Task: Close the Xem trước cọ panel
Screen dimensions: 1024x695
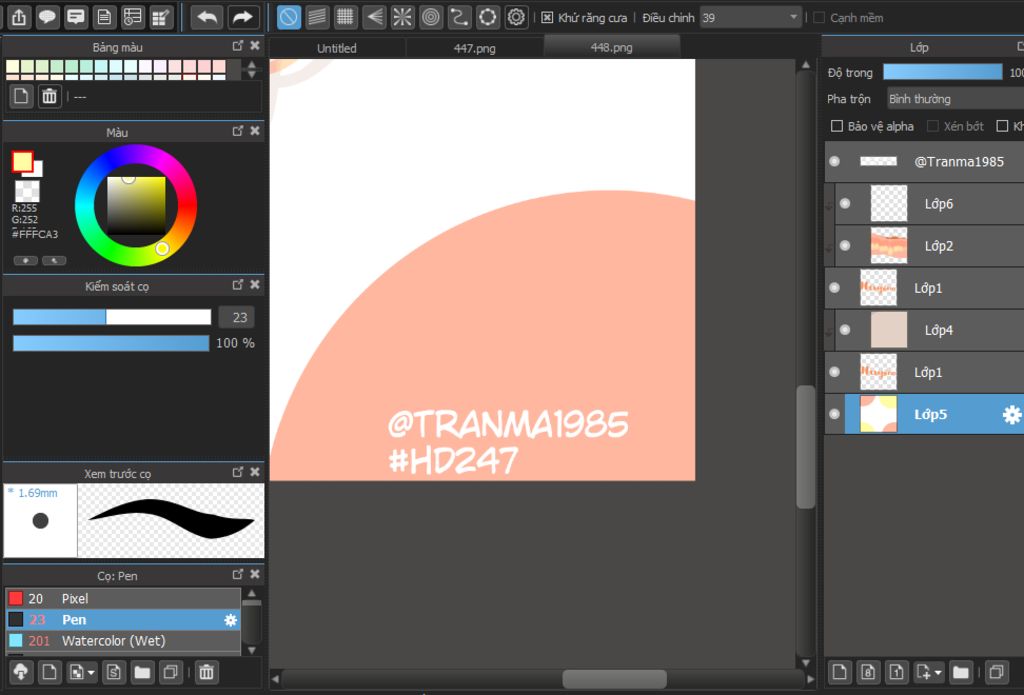Action: click(255, 472)
